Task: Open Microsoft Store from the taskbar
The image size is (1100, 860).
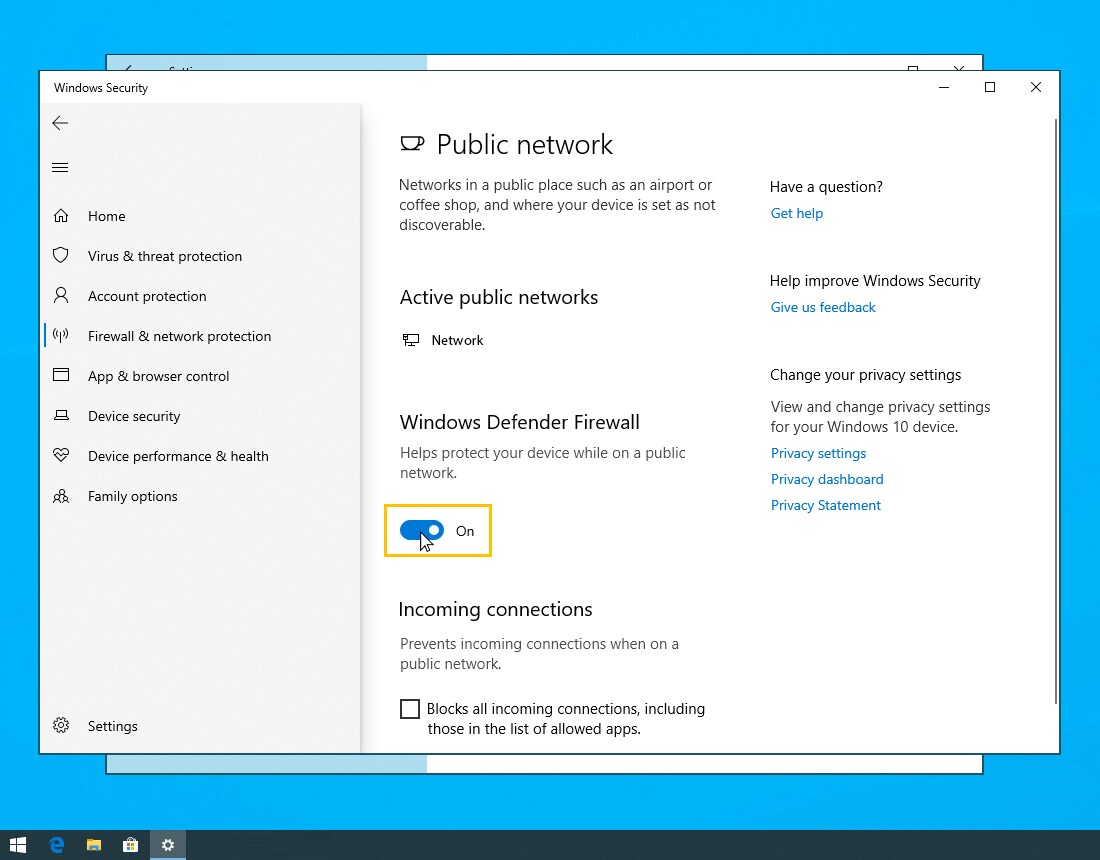Action: [x=130, y=845]
